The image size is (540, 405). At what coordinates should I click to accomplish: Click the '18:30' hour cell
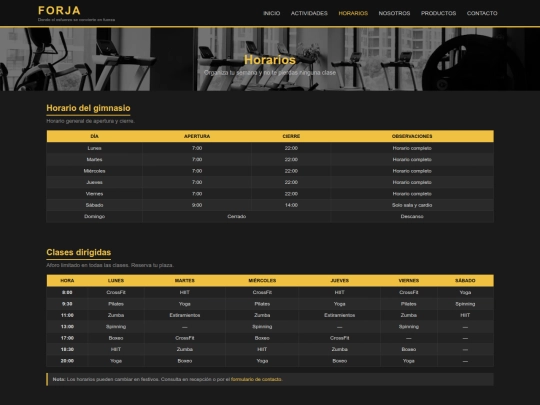click(x=67, y=349)
